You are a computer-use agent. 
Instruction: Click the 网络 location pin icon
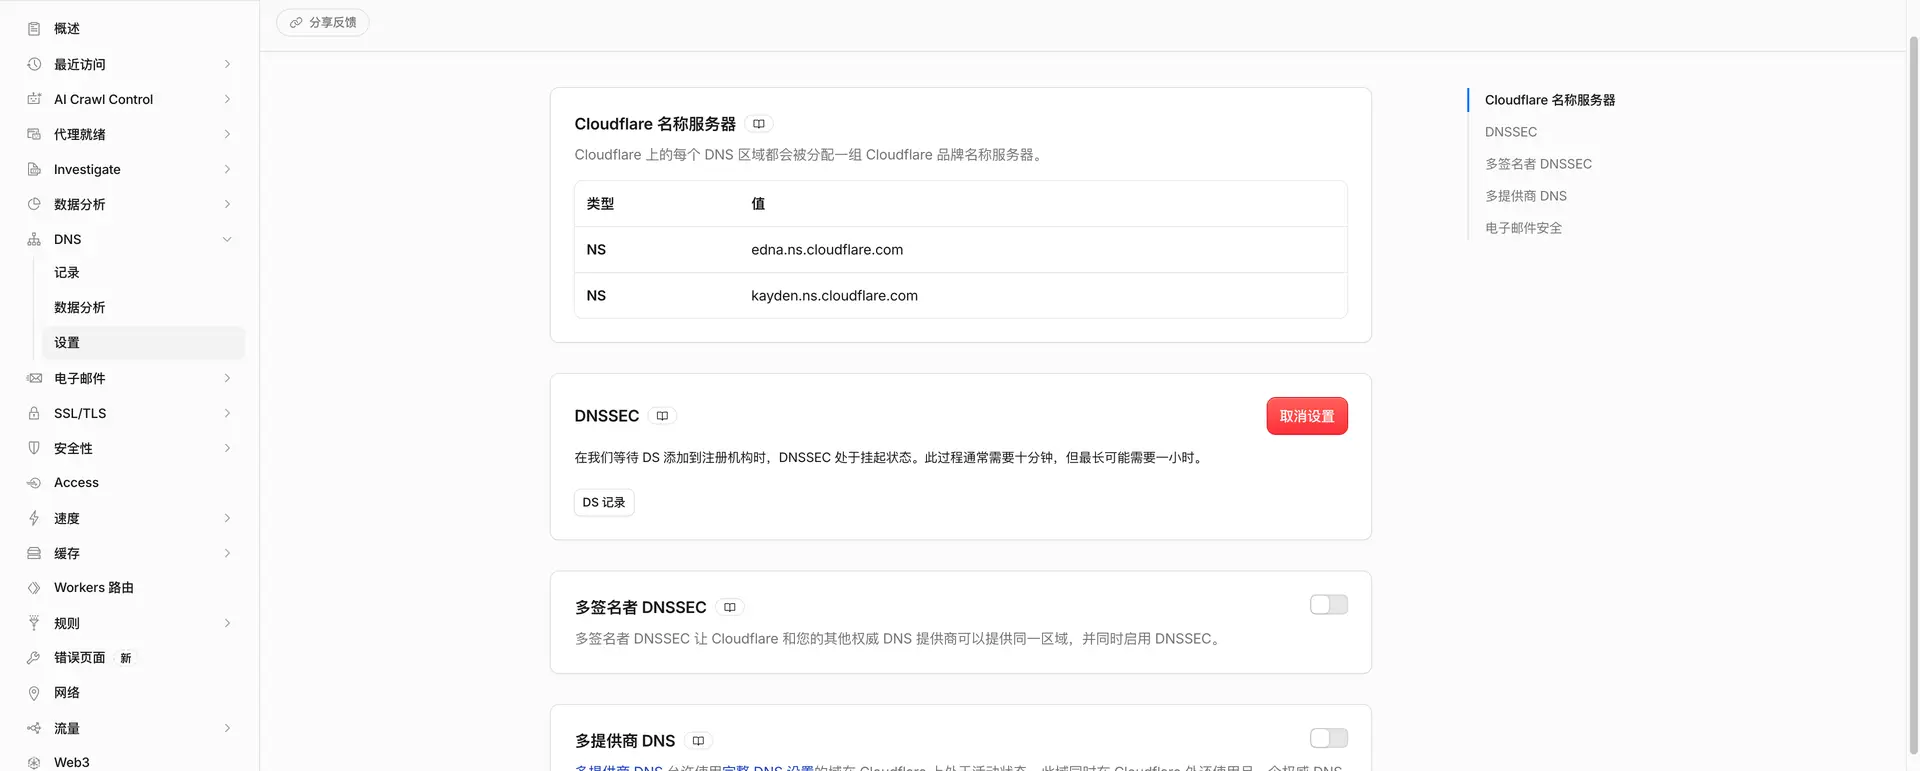pyautogui.click(x=34, y=693)
